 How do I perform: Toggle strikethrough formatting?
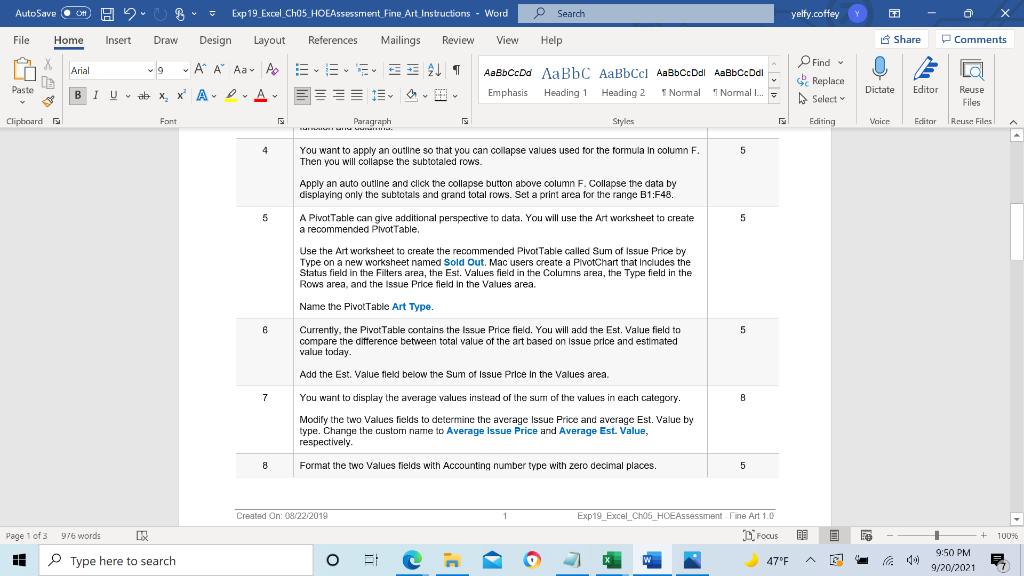click(144, 95)
